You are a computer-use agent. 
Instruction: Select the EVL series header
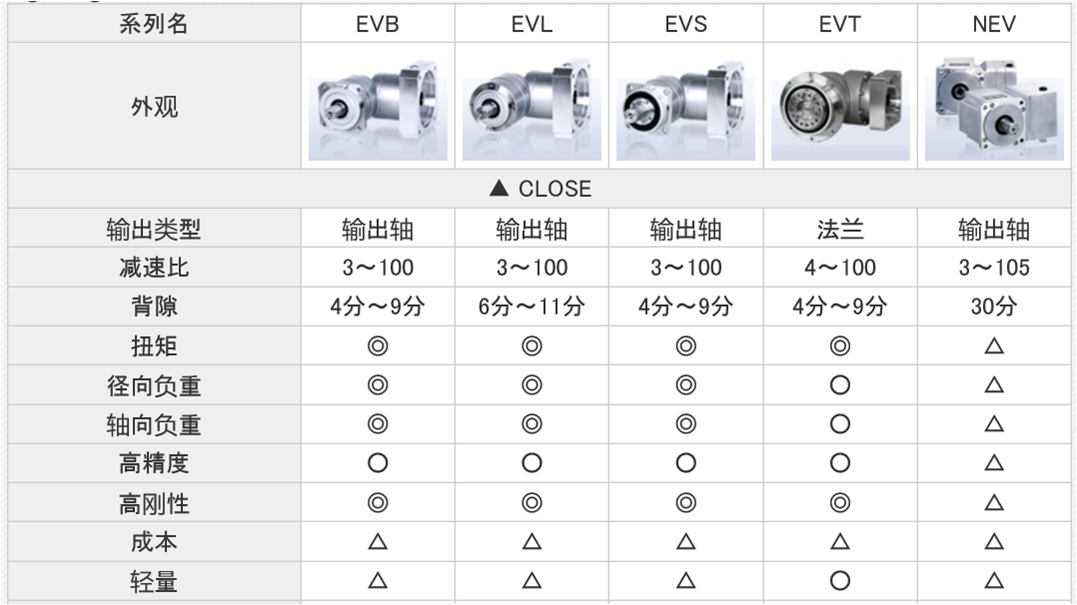(532, 24)
